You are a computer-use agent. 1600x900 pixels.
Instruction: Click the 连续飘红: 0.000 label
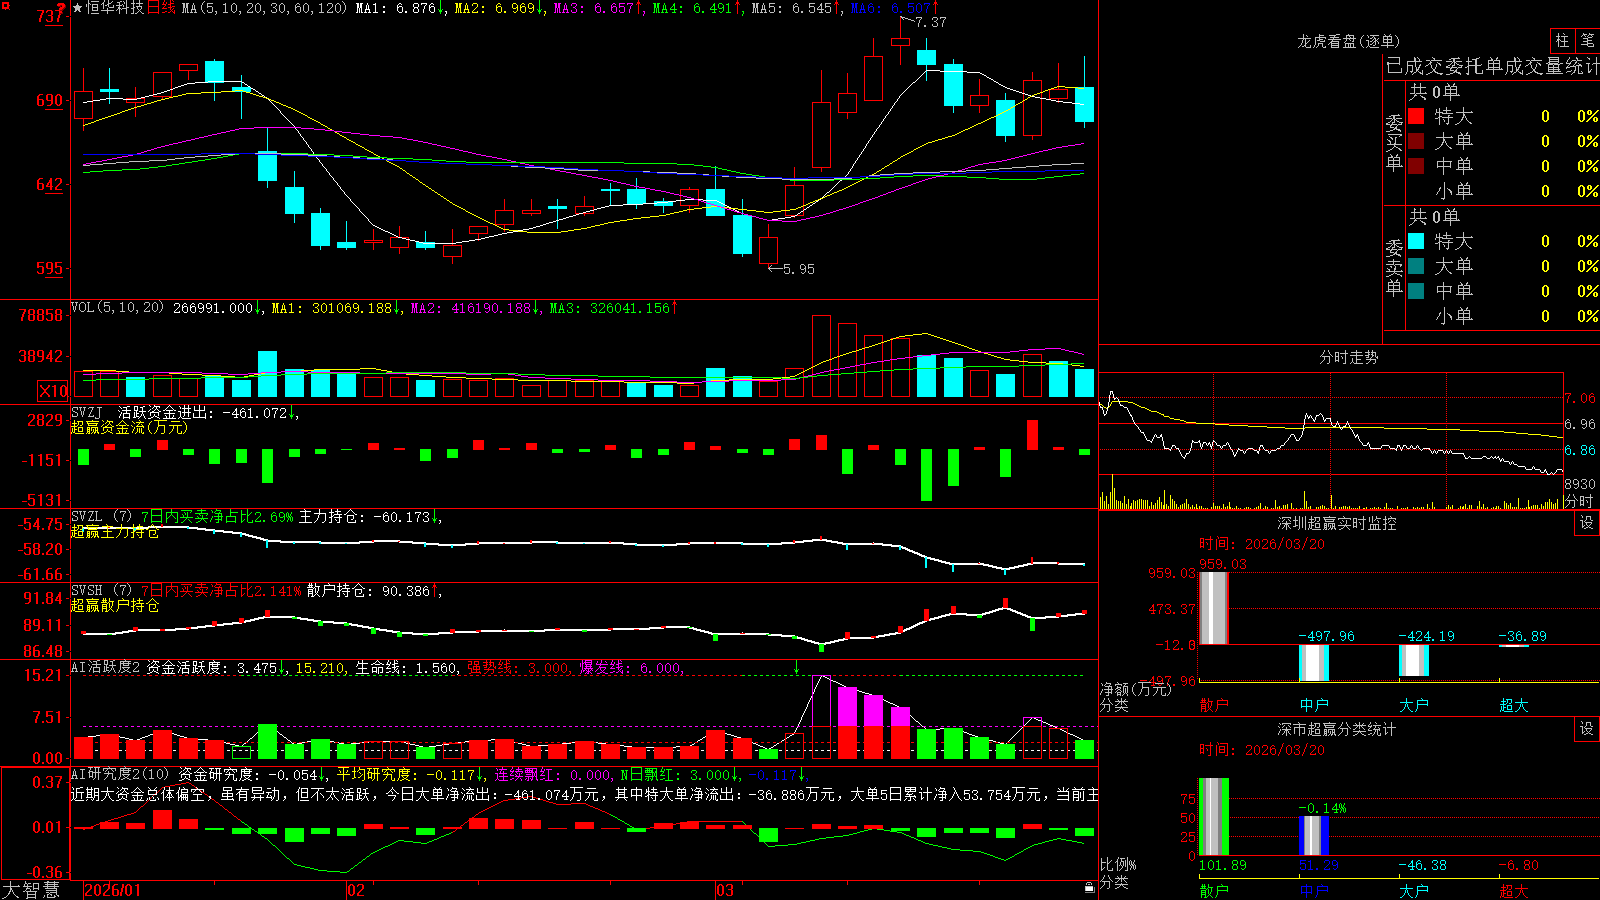click(553, 774)
